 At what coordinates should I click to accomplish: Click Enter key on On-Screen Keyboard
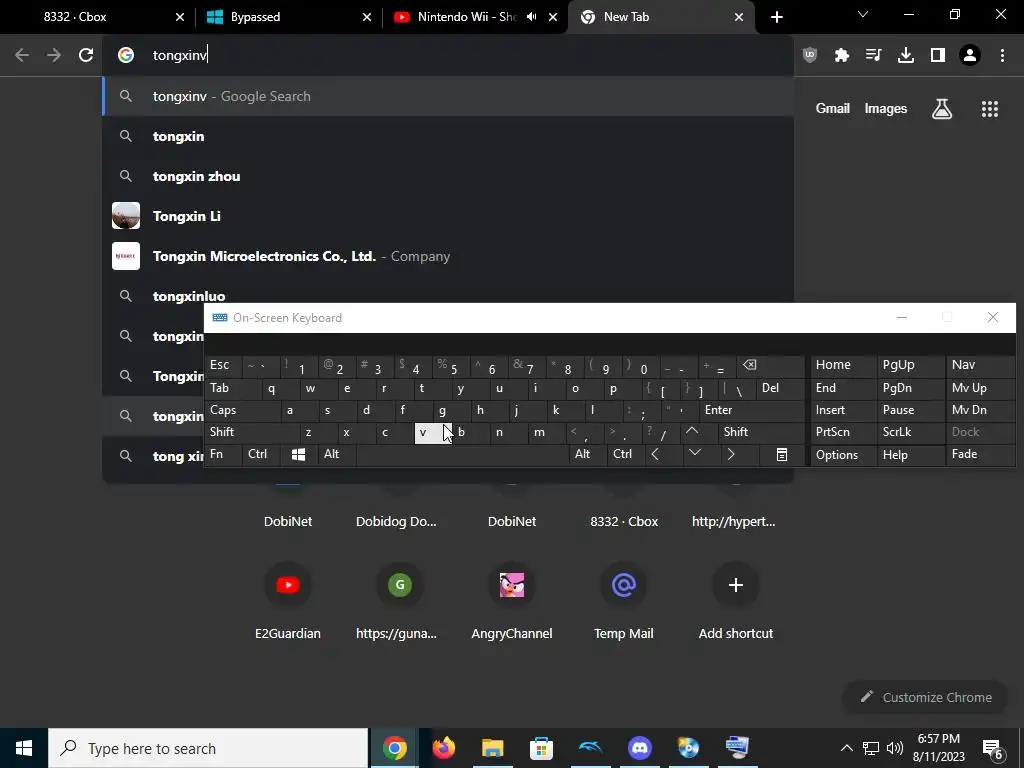pyautogui.click(x=752, y=410)
